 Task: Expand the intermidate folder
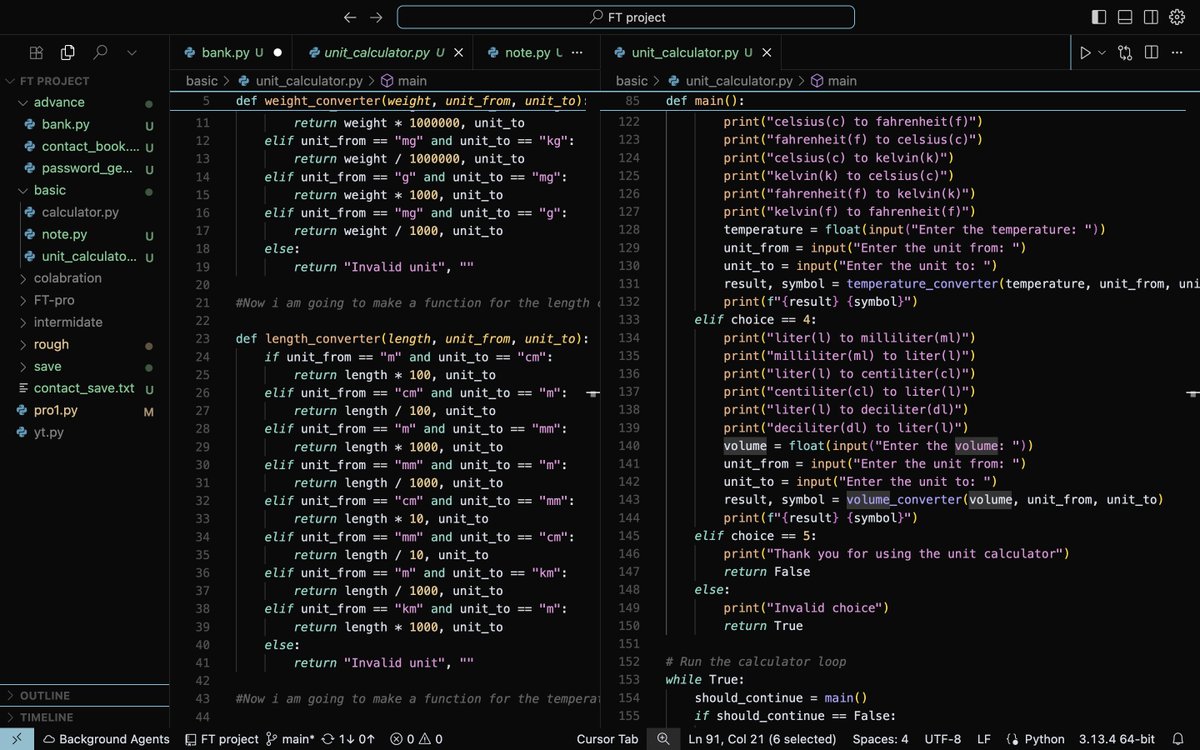pyautogui.click(x=85, y=322)
